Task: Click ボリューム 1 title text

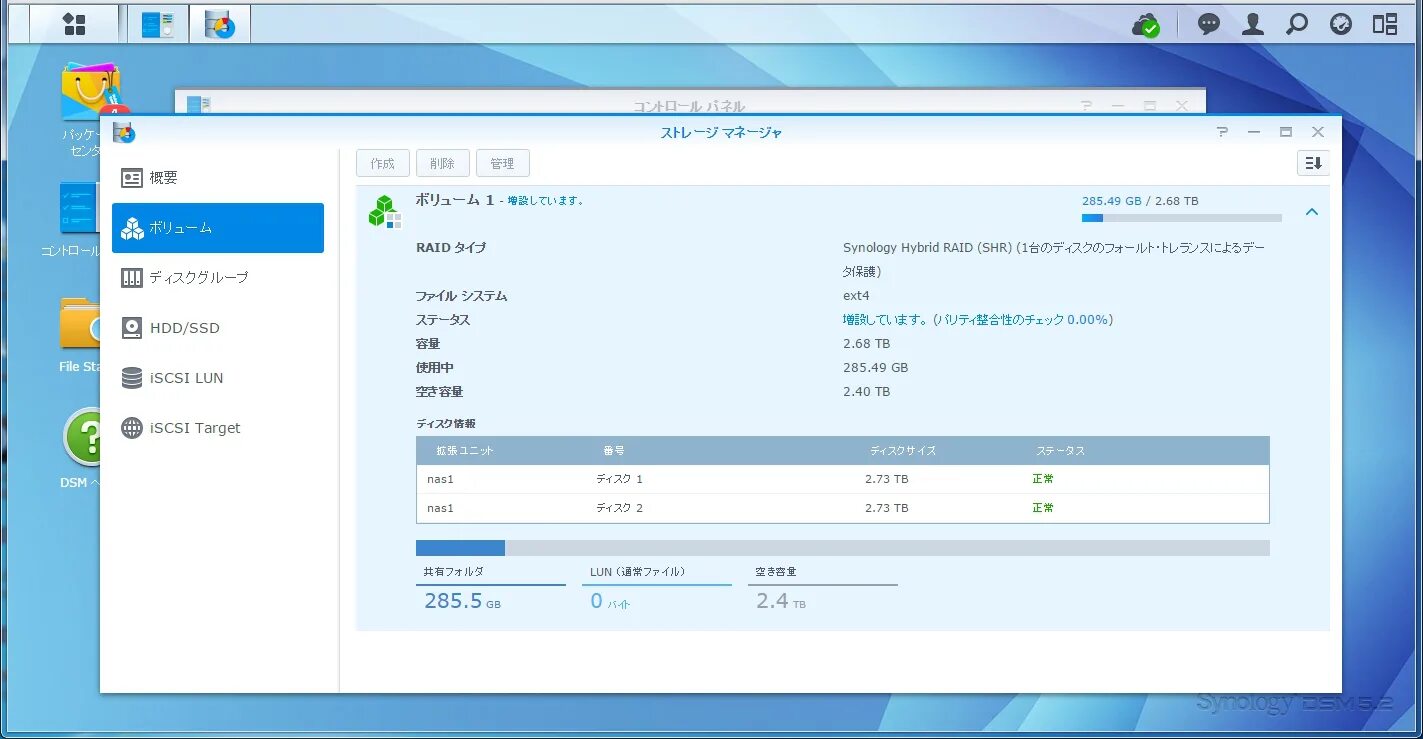Action: pyautogui.click(x=455, y=200)
